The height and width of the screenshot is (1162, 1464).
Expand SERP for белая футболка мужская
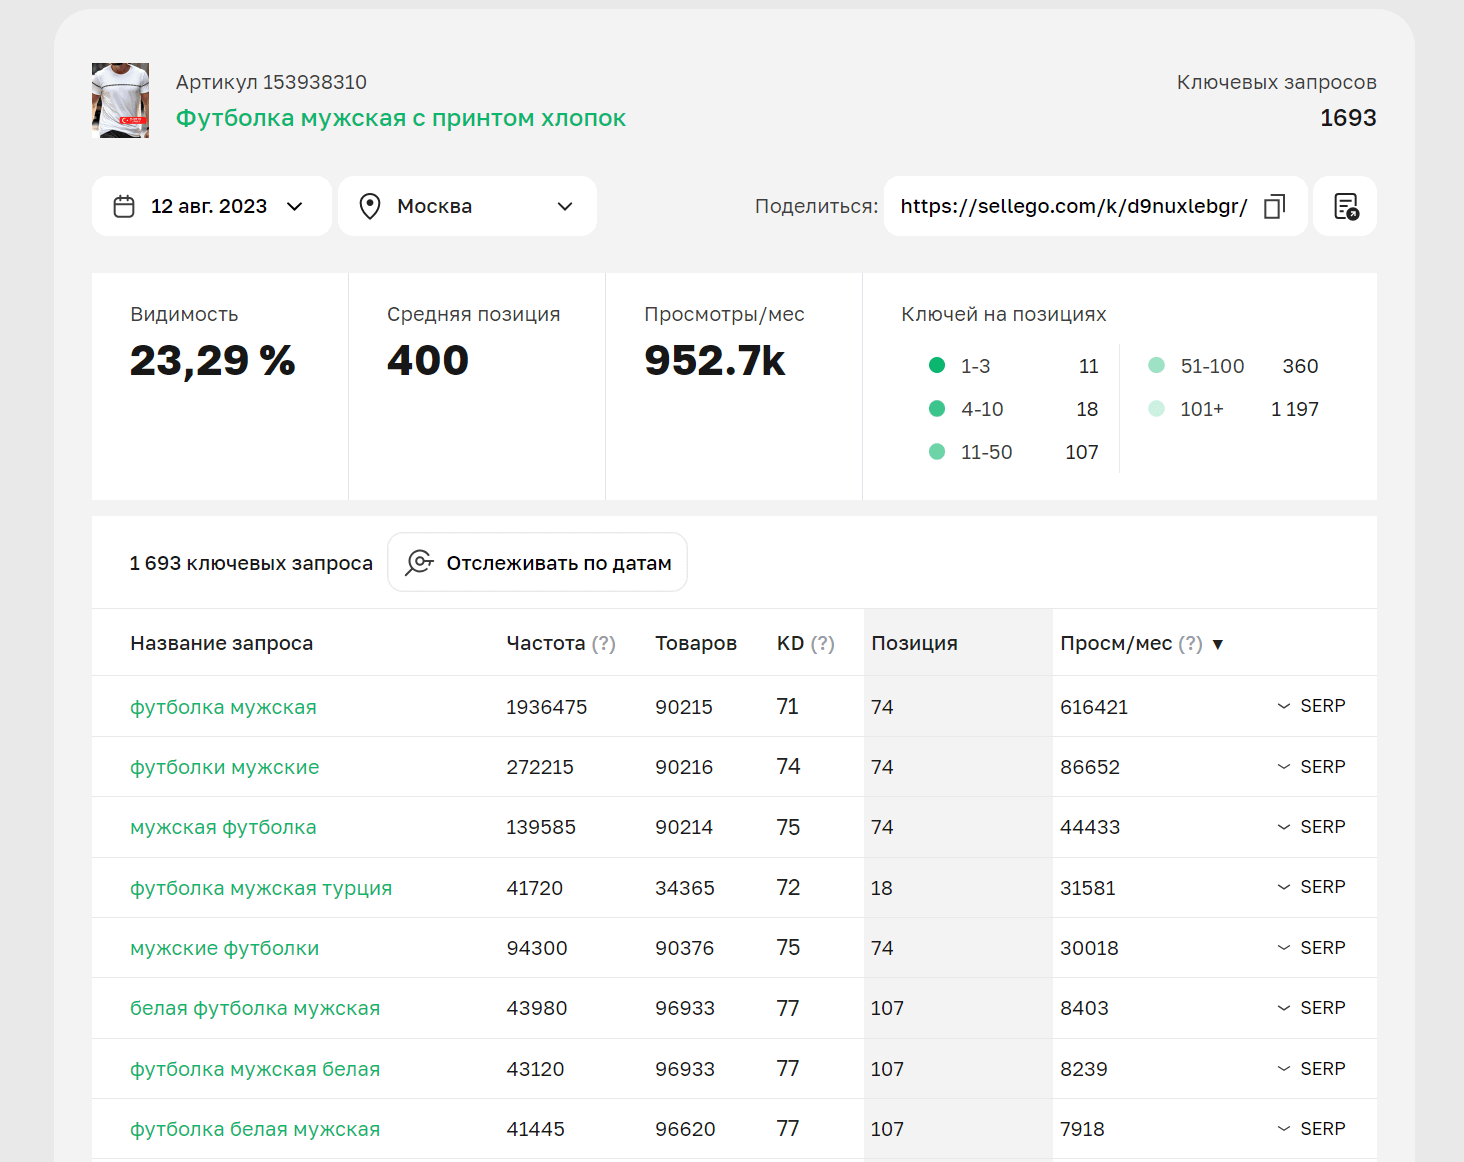point(1311,1008)
